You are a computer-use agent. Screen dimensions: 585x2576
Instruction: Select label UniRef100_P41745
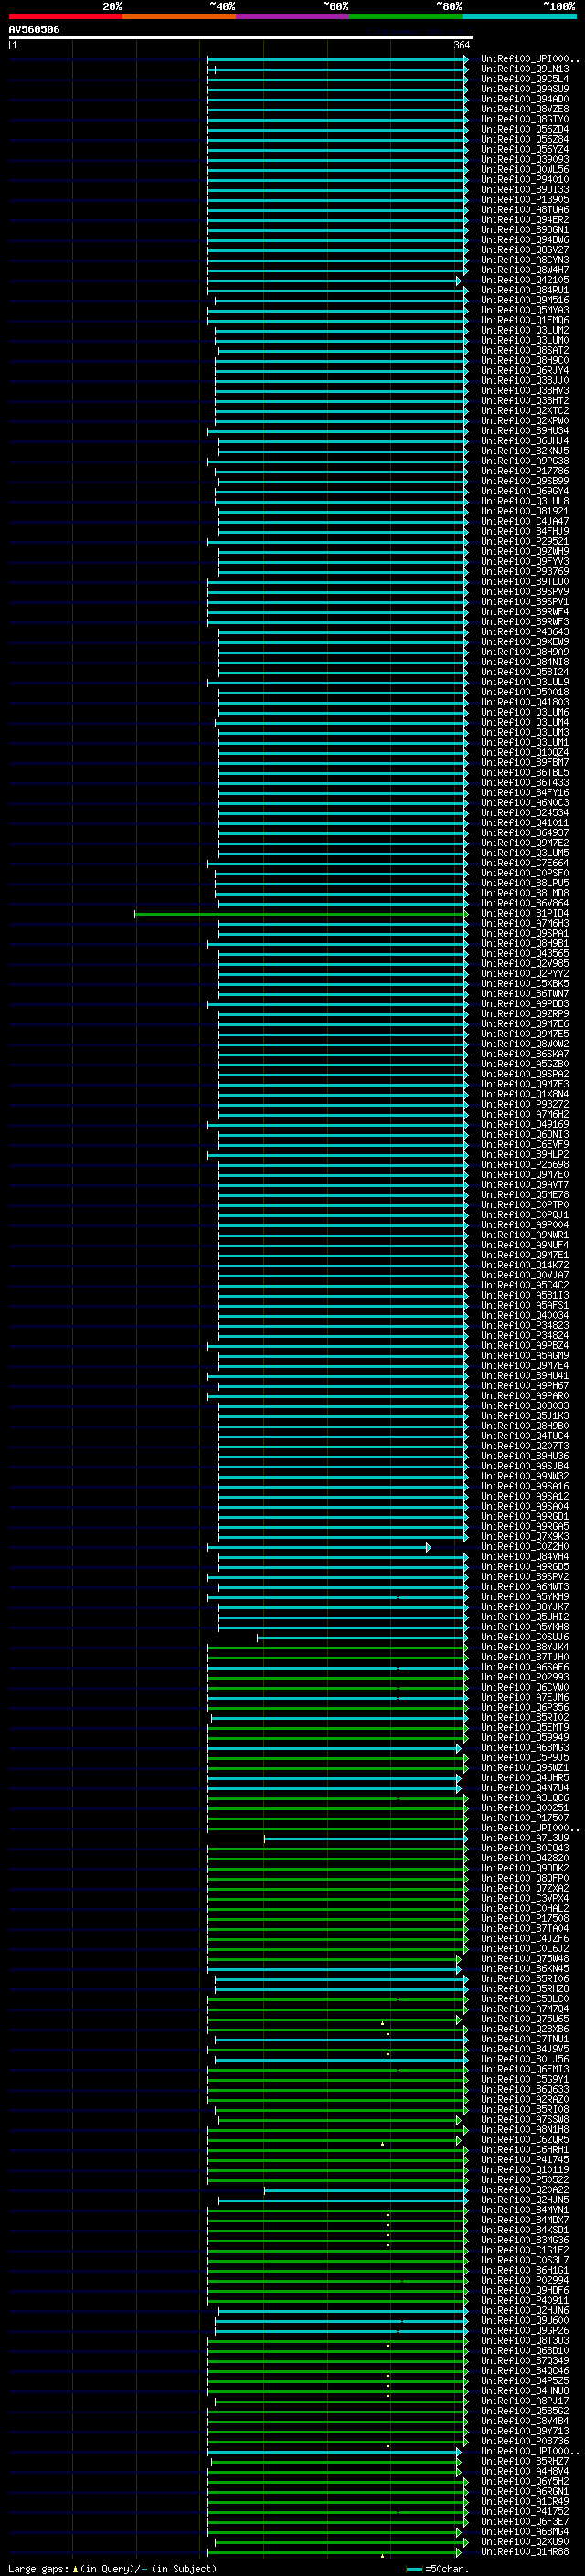(524, 2160)
